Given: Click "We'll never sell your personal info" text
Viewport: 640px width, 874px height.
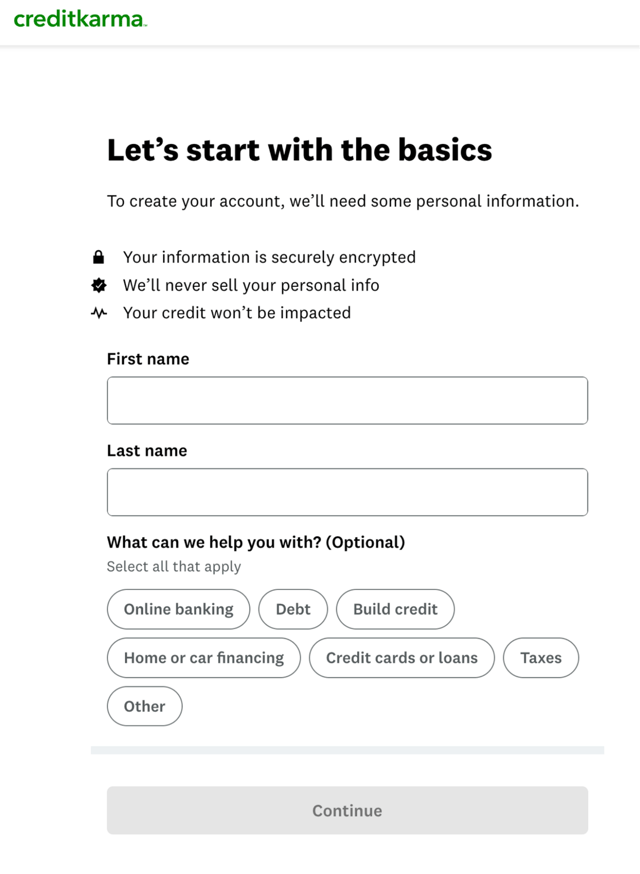Looking at the screenshot, I should [251, 285].
